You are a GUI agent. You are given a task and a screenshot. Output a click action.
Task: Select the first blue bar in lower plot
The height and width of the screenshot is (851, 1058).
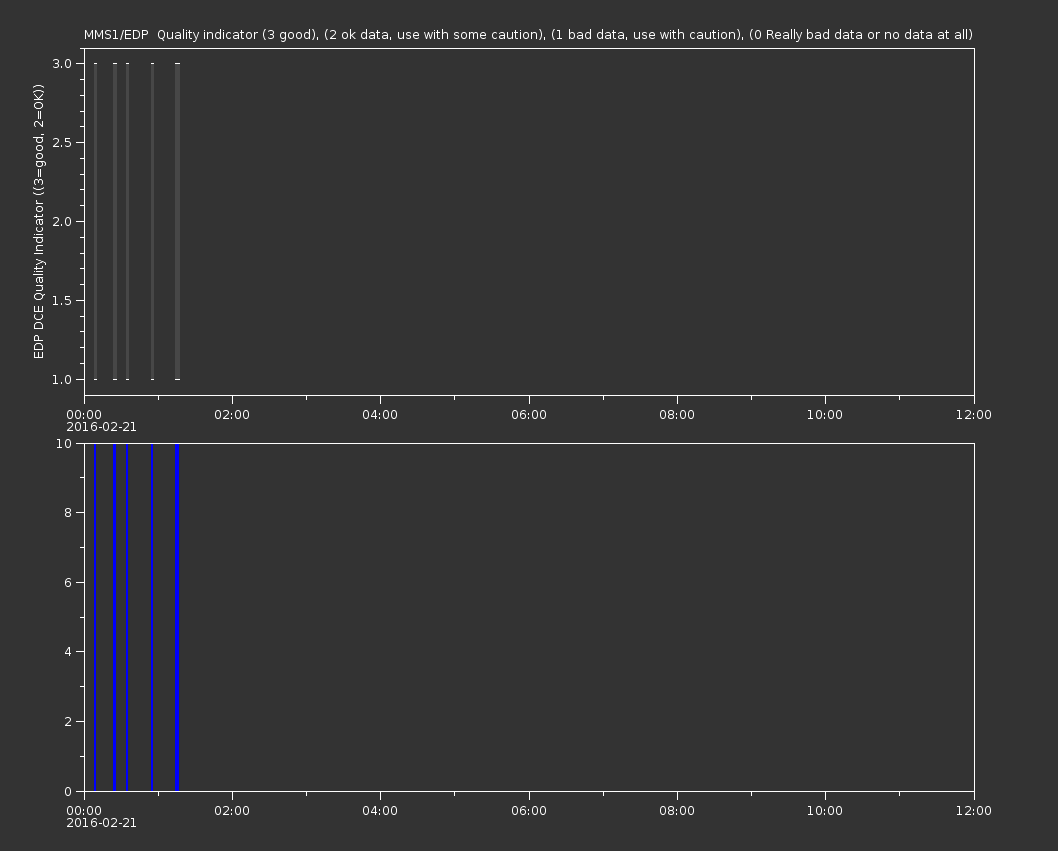click(x=95, y=616)
